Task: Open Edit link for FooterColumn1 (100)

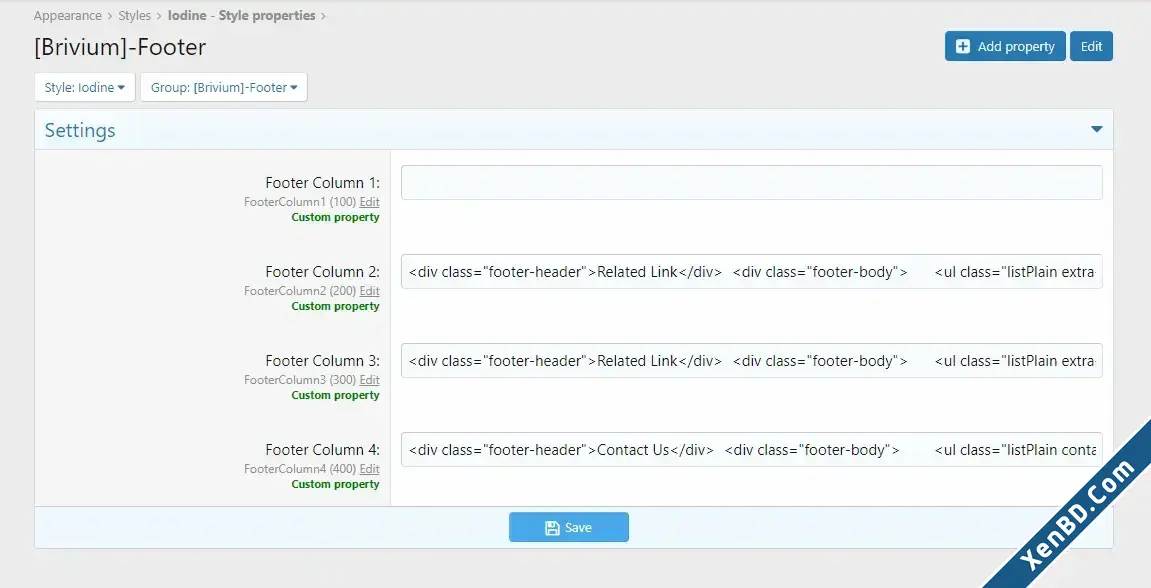Action: point(369,202)
